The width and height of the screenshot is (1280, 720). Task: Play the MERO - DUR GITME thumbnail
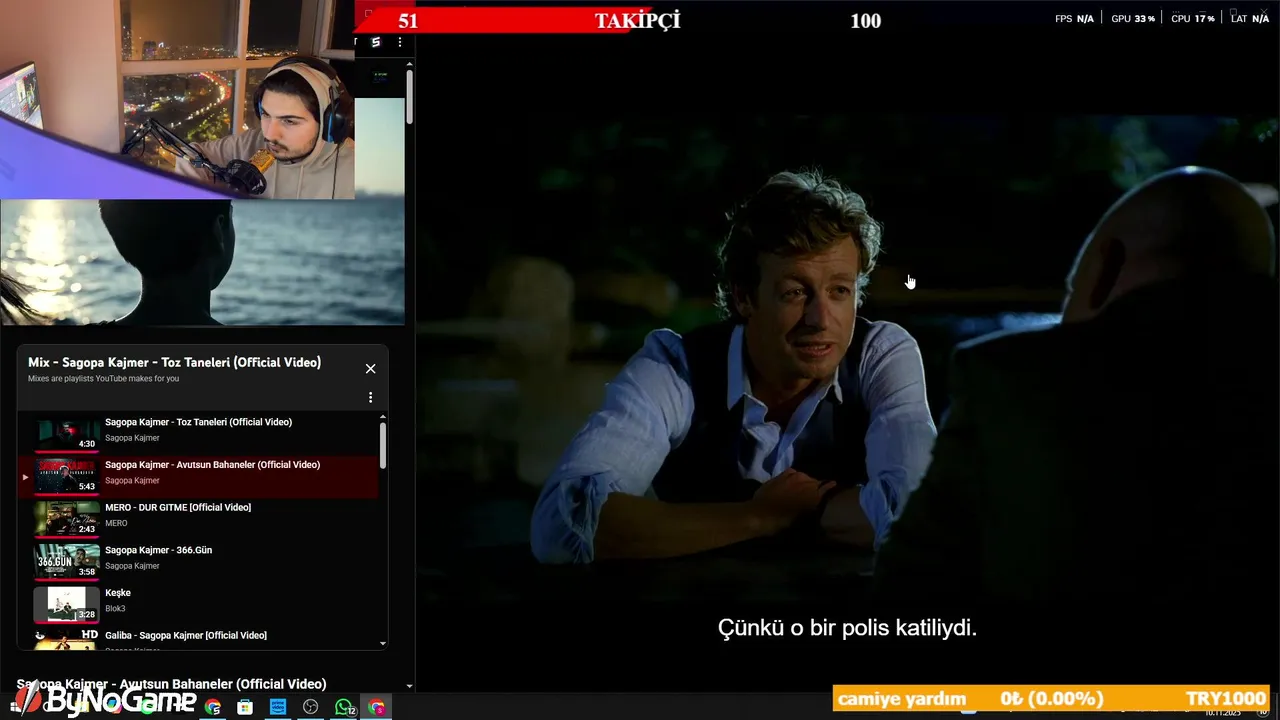[x=67, y=519]
